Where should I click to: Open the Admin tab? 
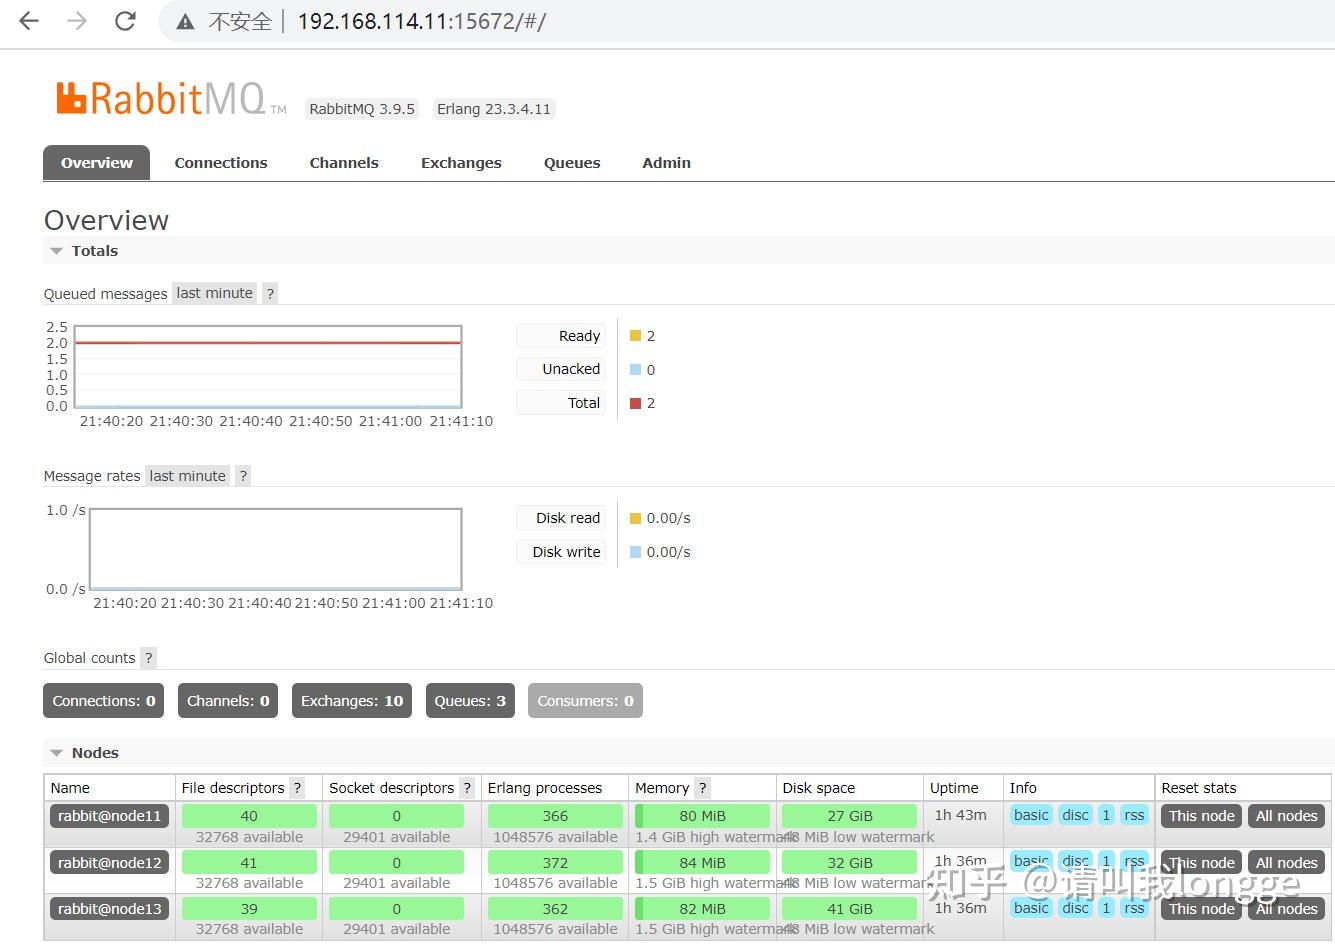click(x=666, y=163)
